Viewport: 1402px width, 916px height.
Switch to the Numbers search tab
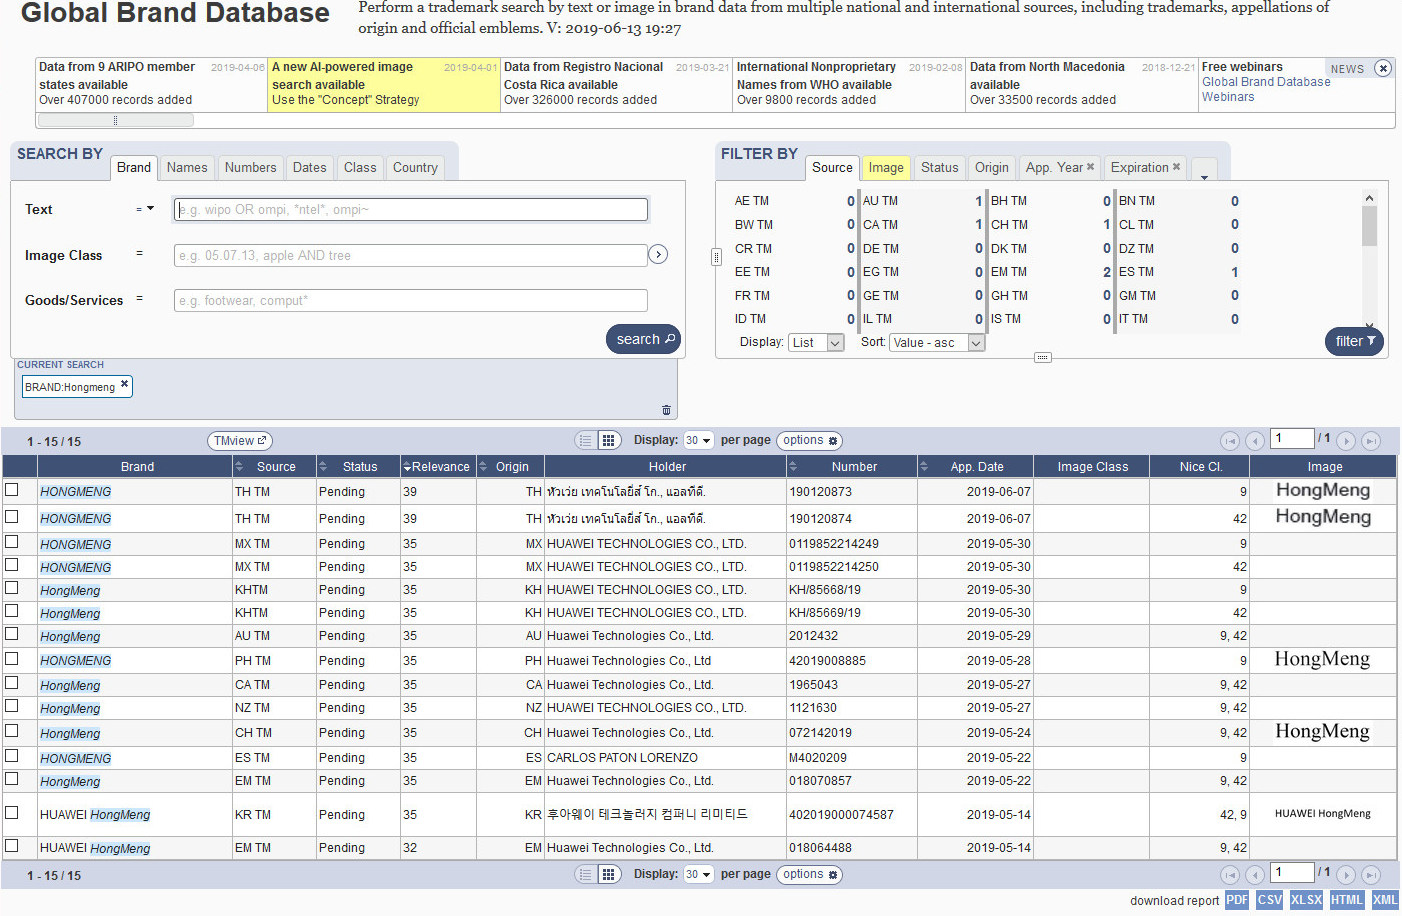coord(250,168)
